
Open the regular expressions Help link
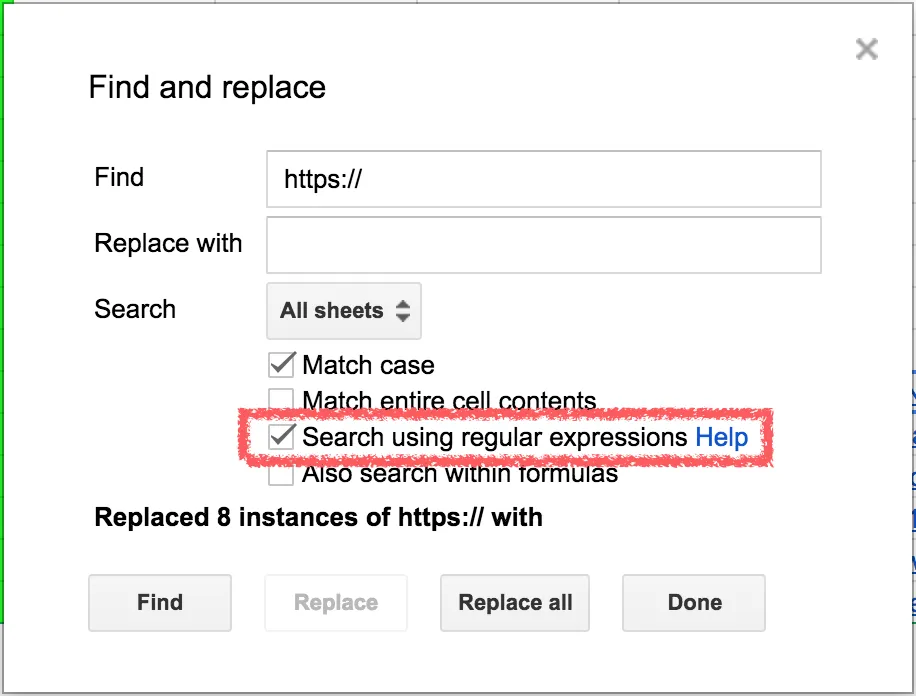click(721, 437)
